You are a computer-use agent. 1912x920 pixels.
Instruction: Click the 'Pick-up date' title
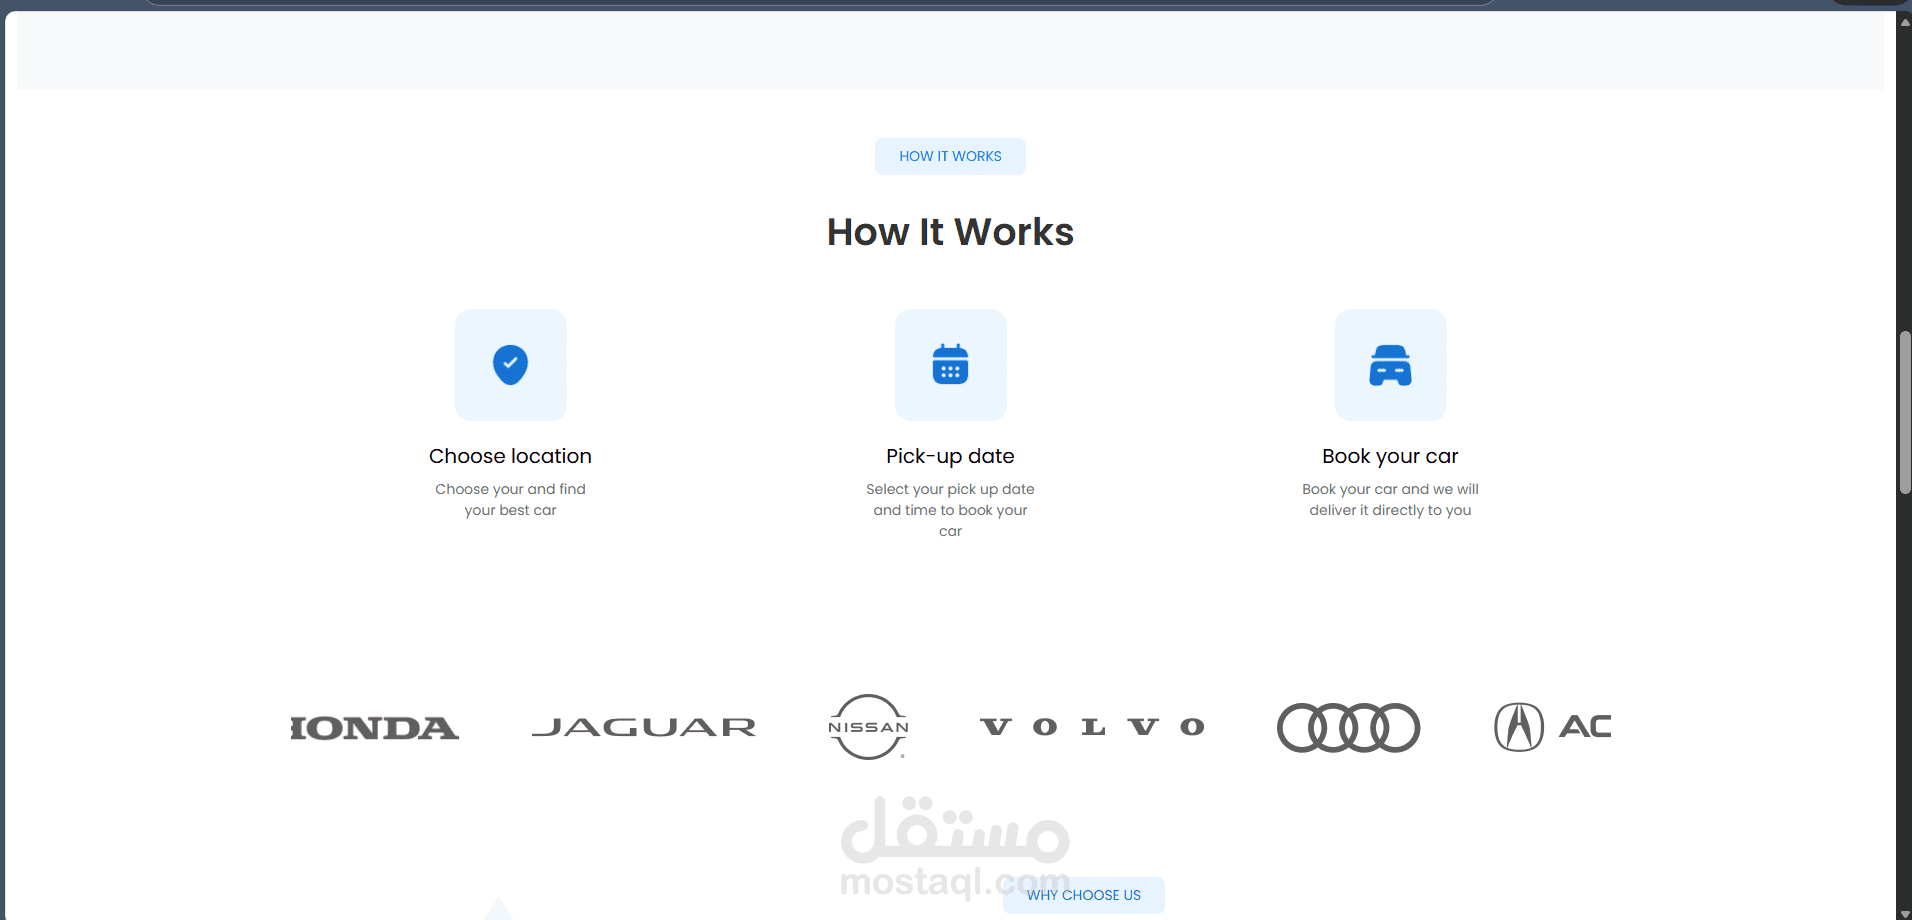tap(950, 456)
